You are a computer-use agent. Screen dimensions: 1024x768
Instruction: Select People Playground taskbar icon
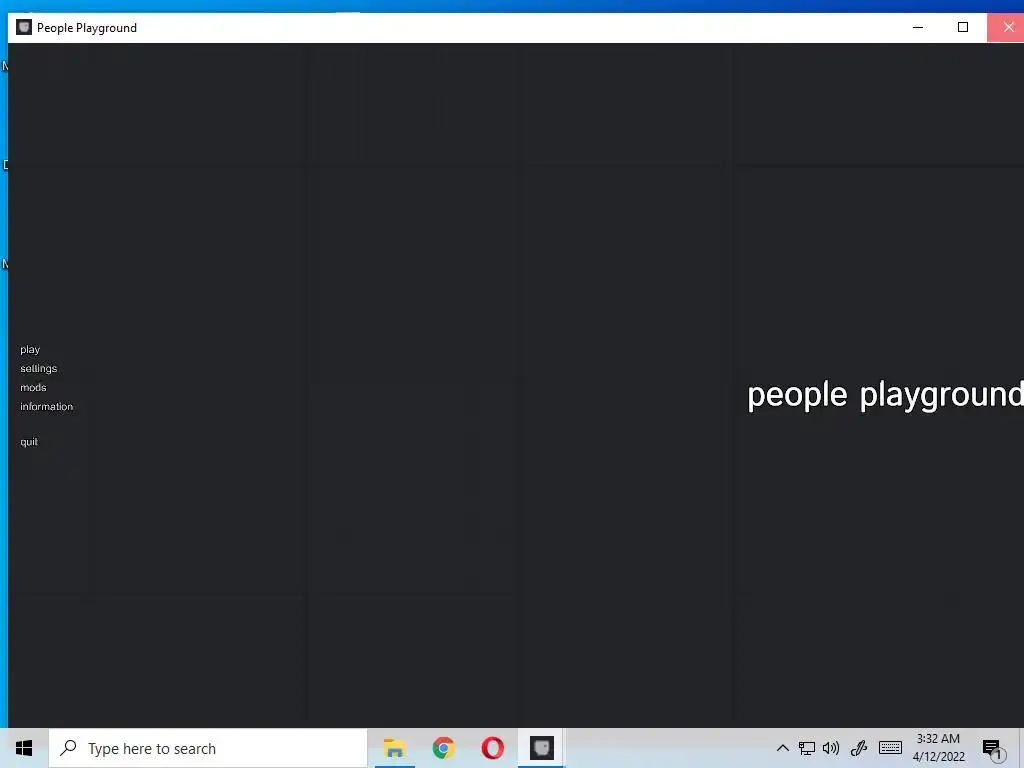point(541,748)
